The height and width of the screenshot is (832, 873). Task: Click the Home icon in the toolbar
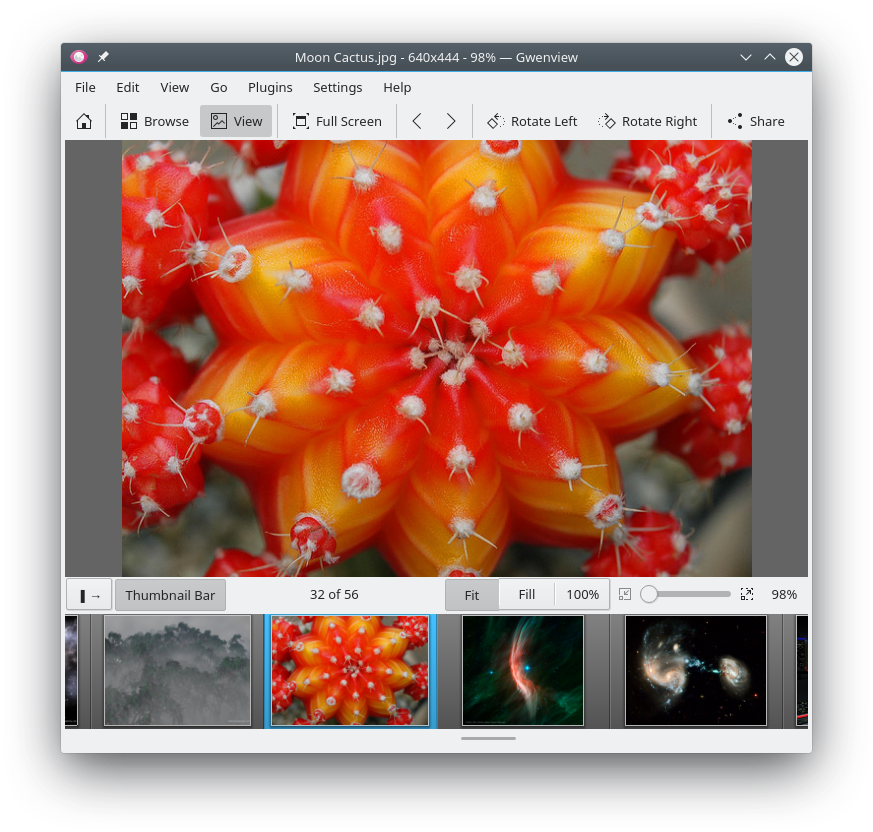pos(84,120)
